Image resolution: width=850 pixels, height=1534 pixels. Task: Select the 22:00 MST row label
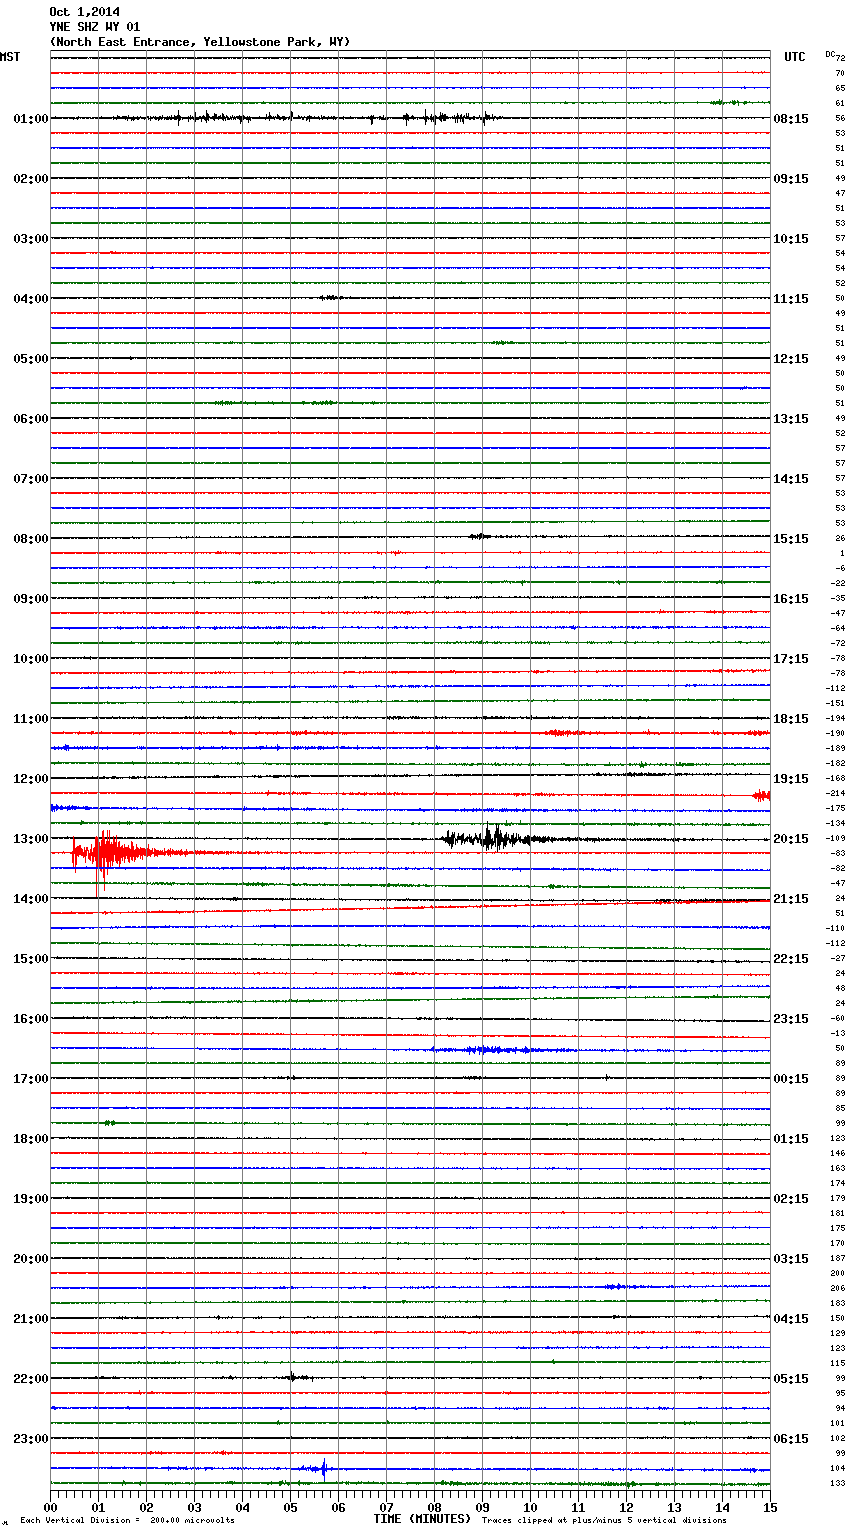(x=31, y=1379)
